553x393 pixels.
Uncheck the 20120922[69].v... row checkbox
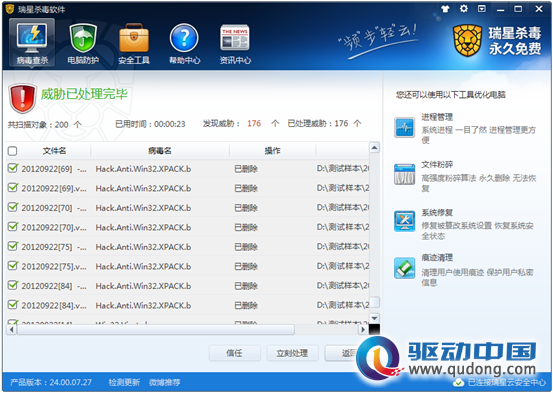pyautogui.click(x=13, y=187)
